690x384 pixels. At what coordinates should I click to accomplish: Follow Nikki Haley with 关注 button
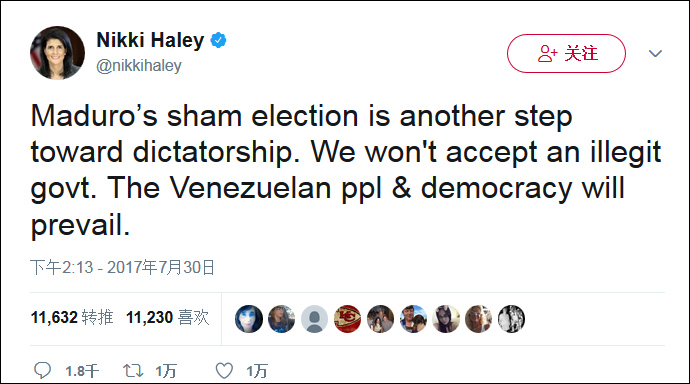click(566, 53)
